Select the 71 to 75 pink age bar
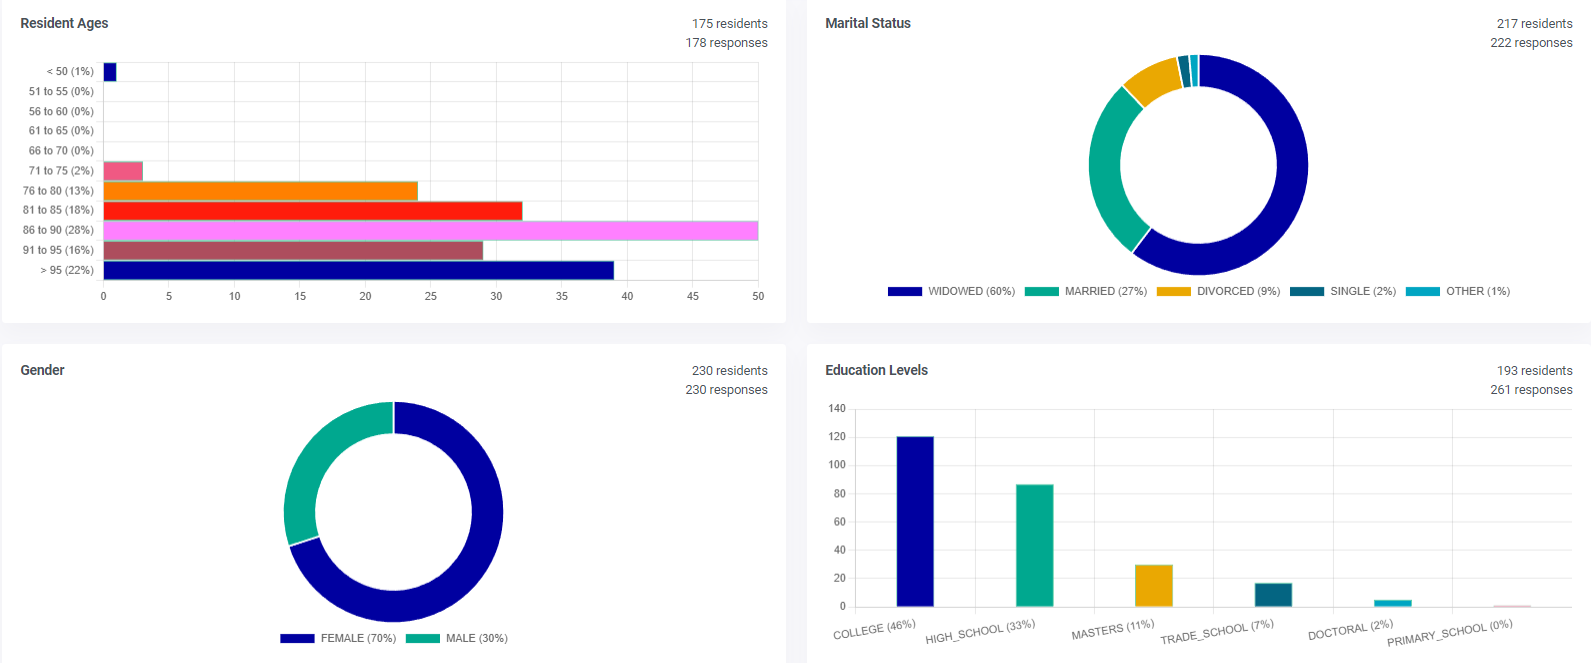This screenshot has height=663, width=1591. point(123,171)
